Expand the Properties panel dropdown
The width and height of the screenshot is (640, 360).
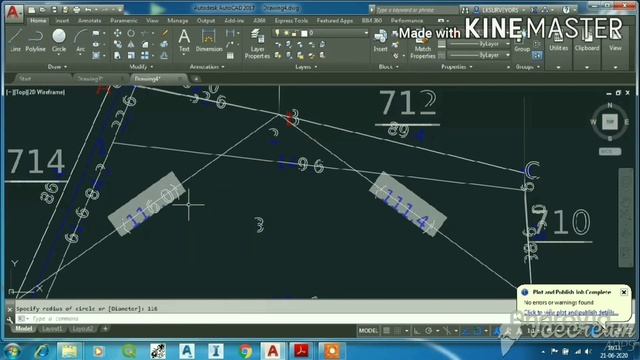[457, 67]
